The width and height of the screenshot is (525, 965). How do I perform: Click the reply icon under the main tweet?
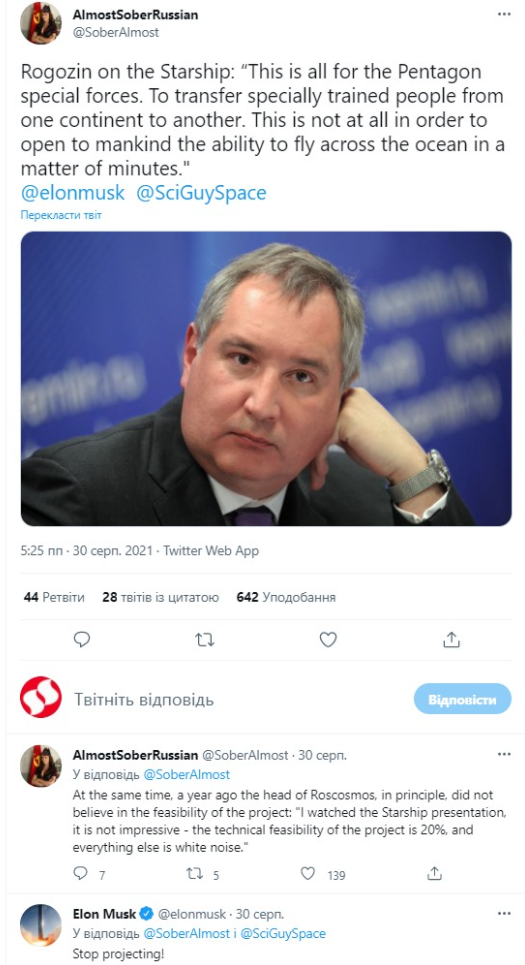pyautogui.click(x=82, y=639)
